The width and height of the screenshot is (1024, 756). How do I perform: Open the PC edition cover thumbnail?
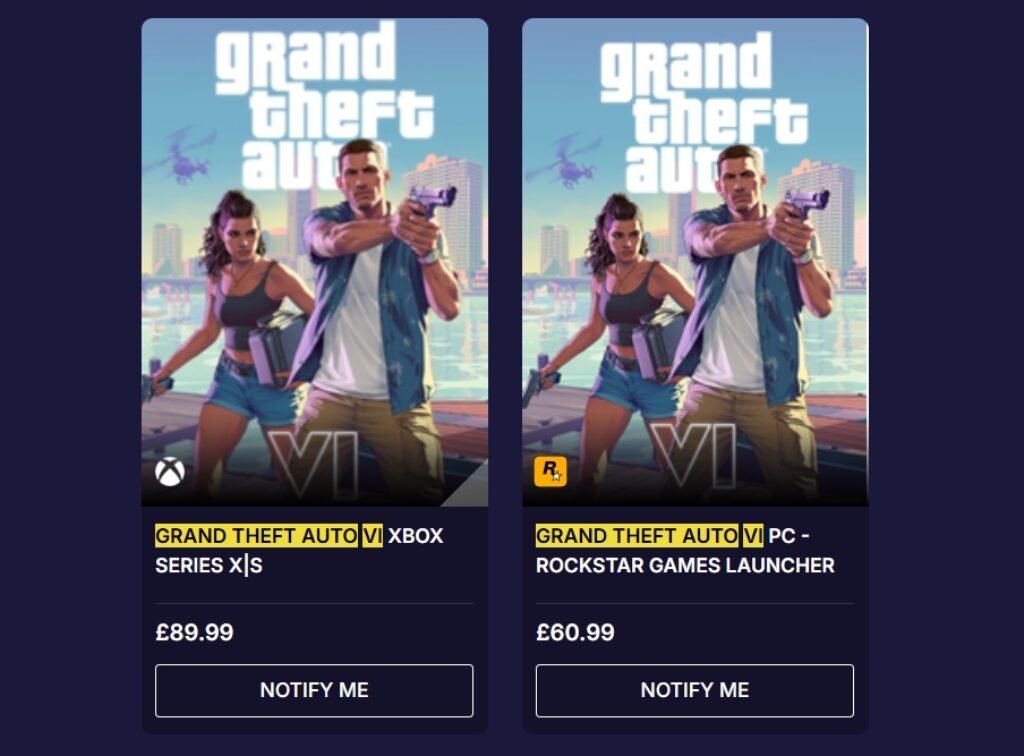pos(696,262)
